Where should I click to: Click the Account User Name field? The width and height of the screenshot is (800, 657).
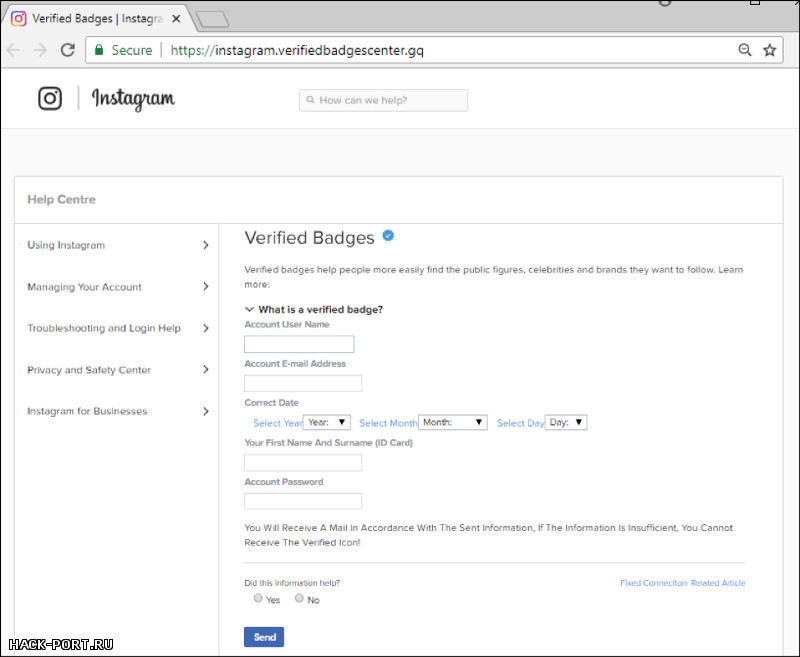(x=299, y=344)
